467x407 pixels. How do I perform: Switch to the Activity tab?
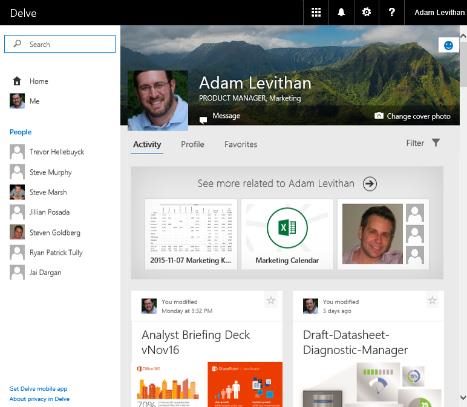[x=147, y=144]
